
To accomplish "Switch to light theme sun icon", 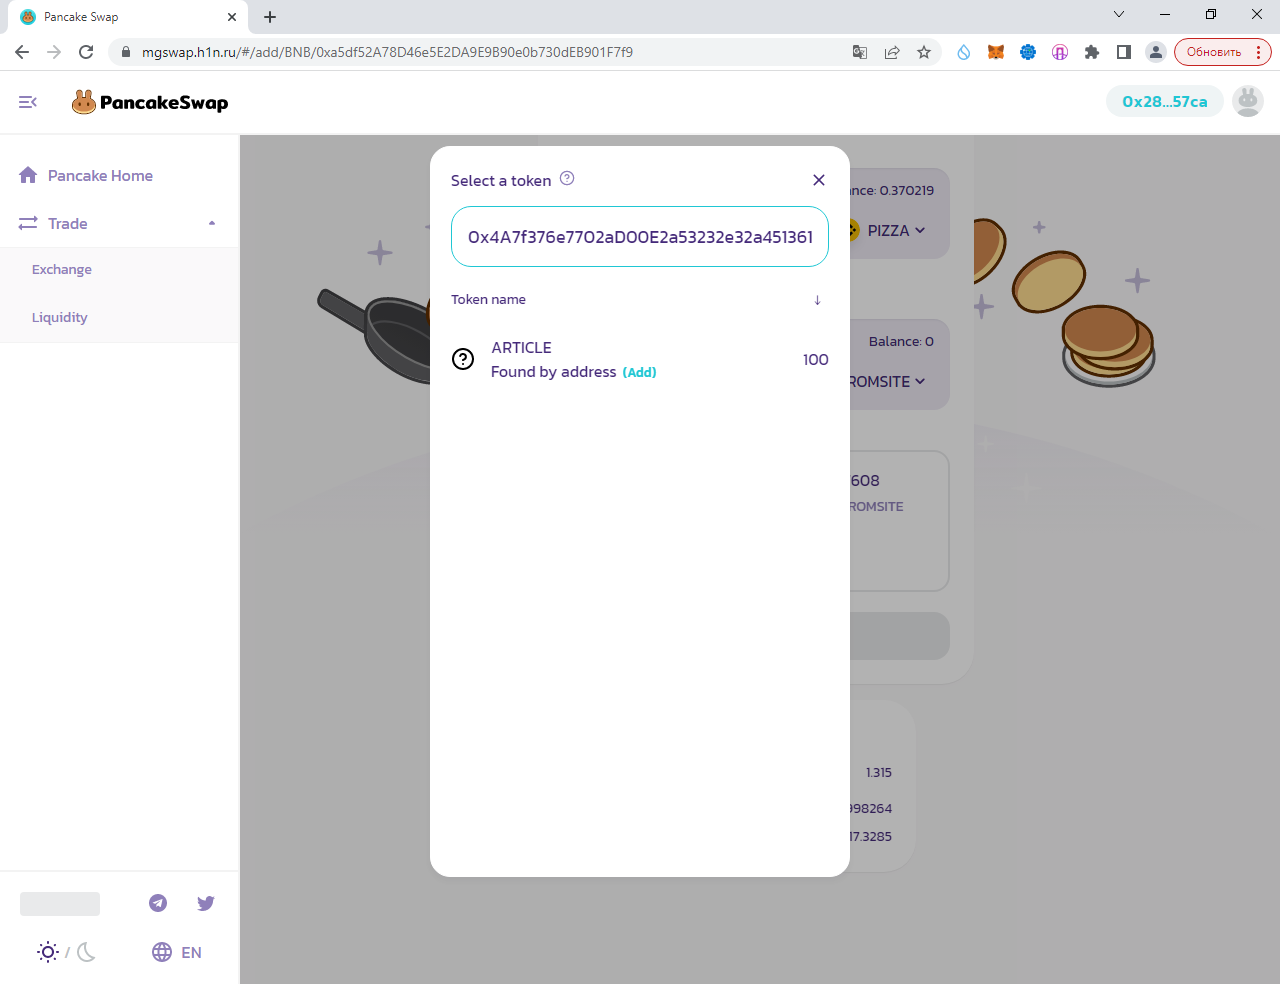I will click(48, 952).
